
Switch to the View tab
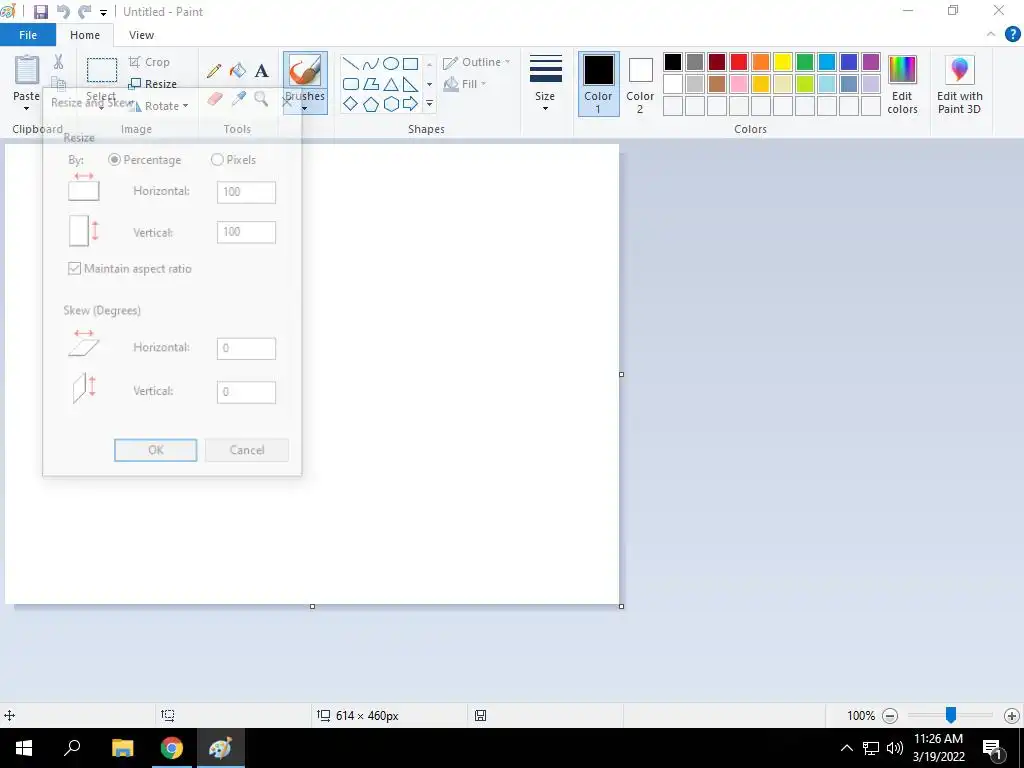pyautogui.click(x=141, y=35)
